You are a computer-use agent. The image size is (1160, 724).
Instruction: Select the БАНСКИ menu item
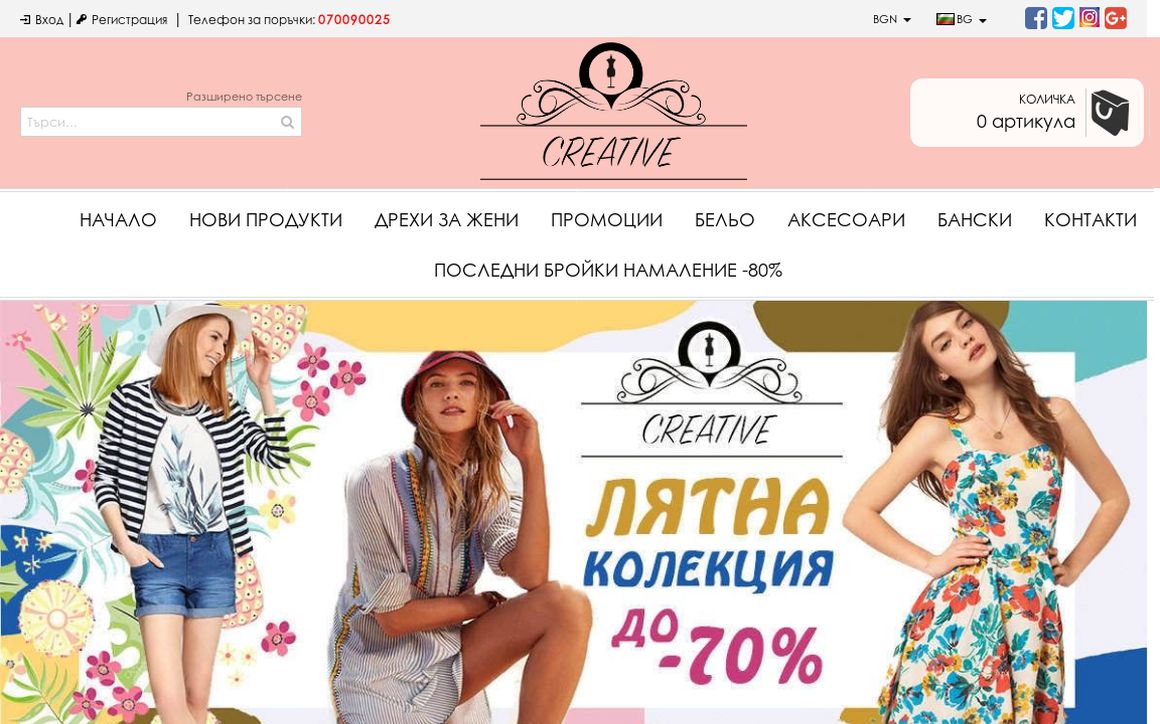(974, 220)
